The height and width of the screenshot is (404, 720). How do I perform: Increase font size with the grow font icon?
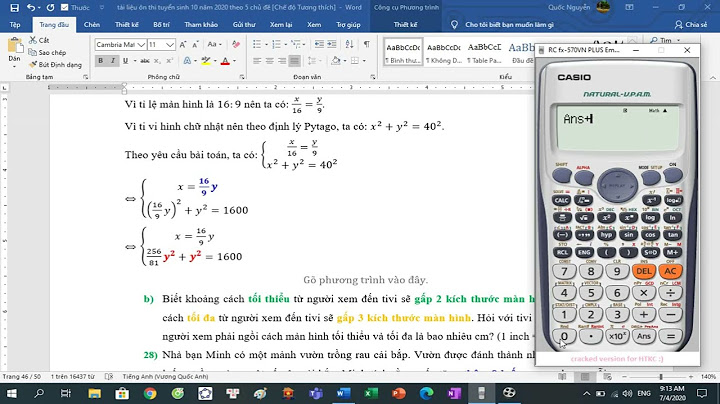point(183,45)
